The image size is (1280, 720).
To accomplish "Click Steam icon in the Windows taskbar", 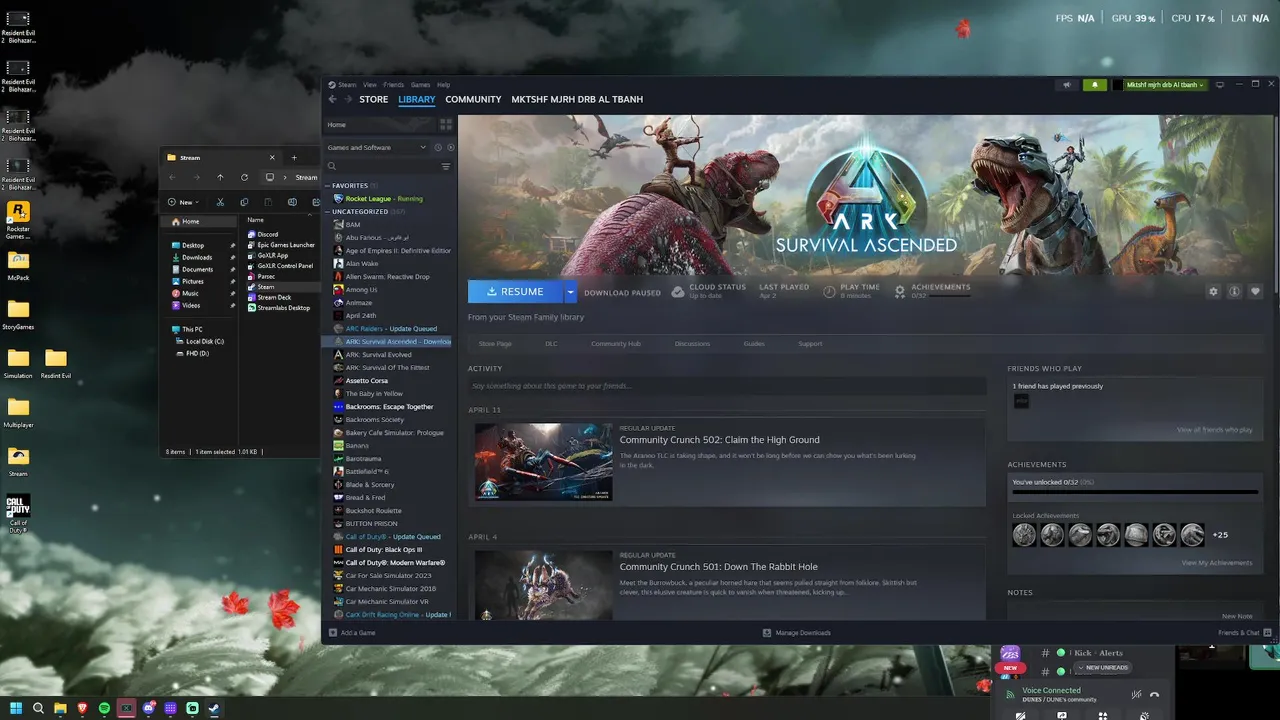I will point(214,708).
